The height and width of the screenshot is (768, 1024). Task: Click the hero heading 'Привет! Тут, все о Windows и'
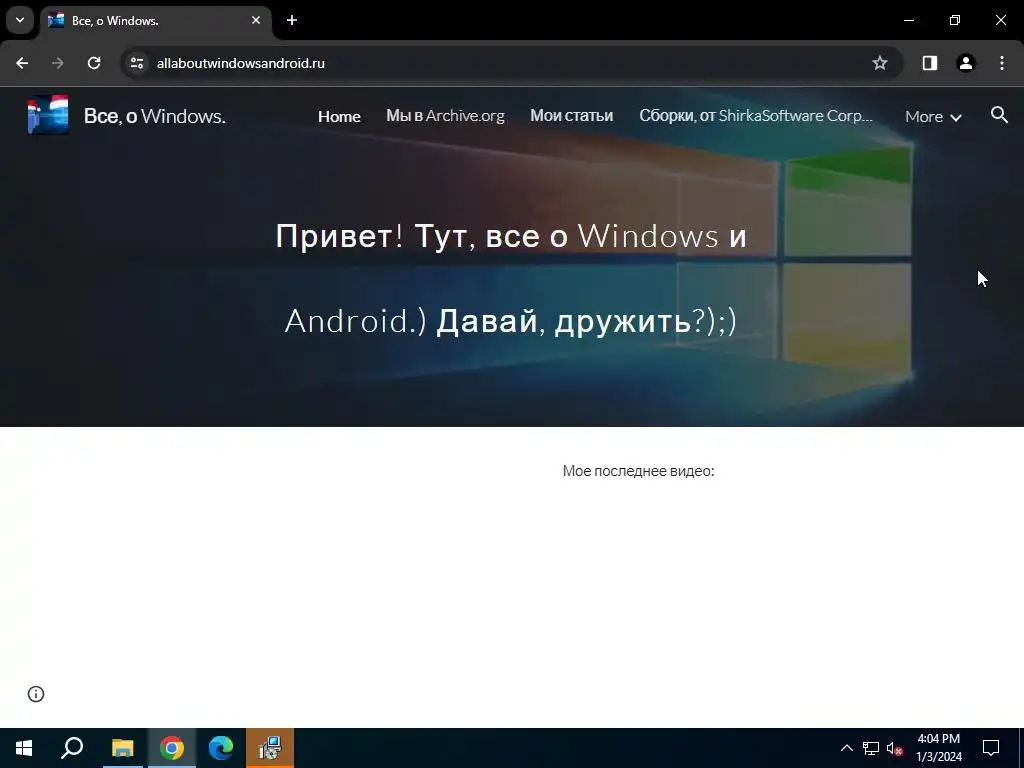coord(511,236)
